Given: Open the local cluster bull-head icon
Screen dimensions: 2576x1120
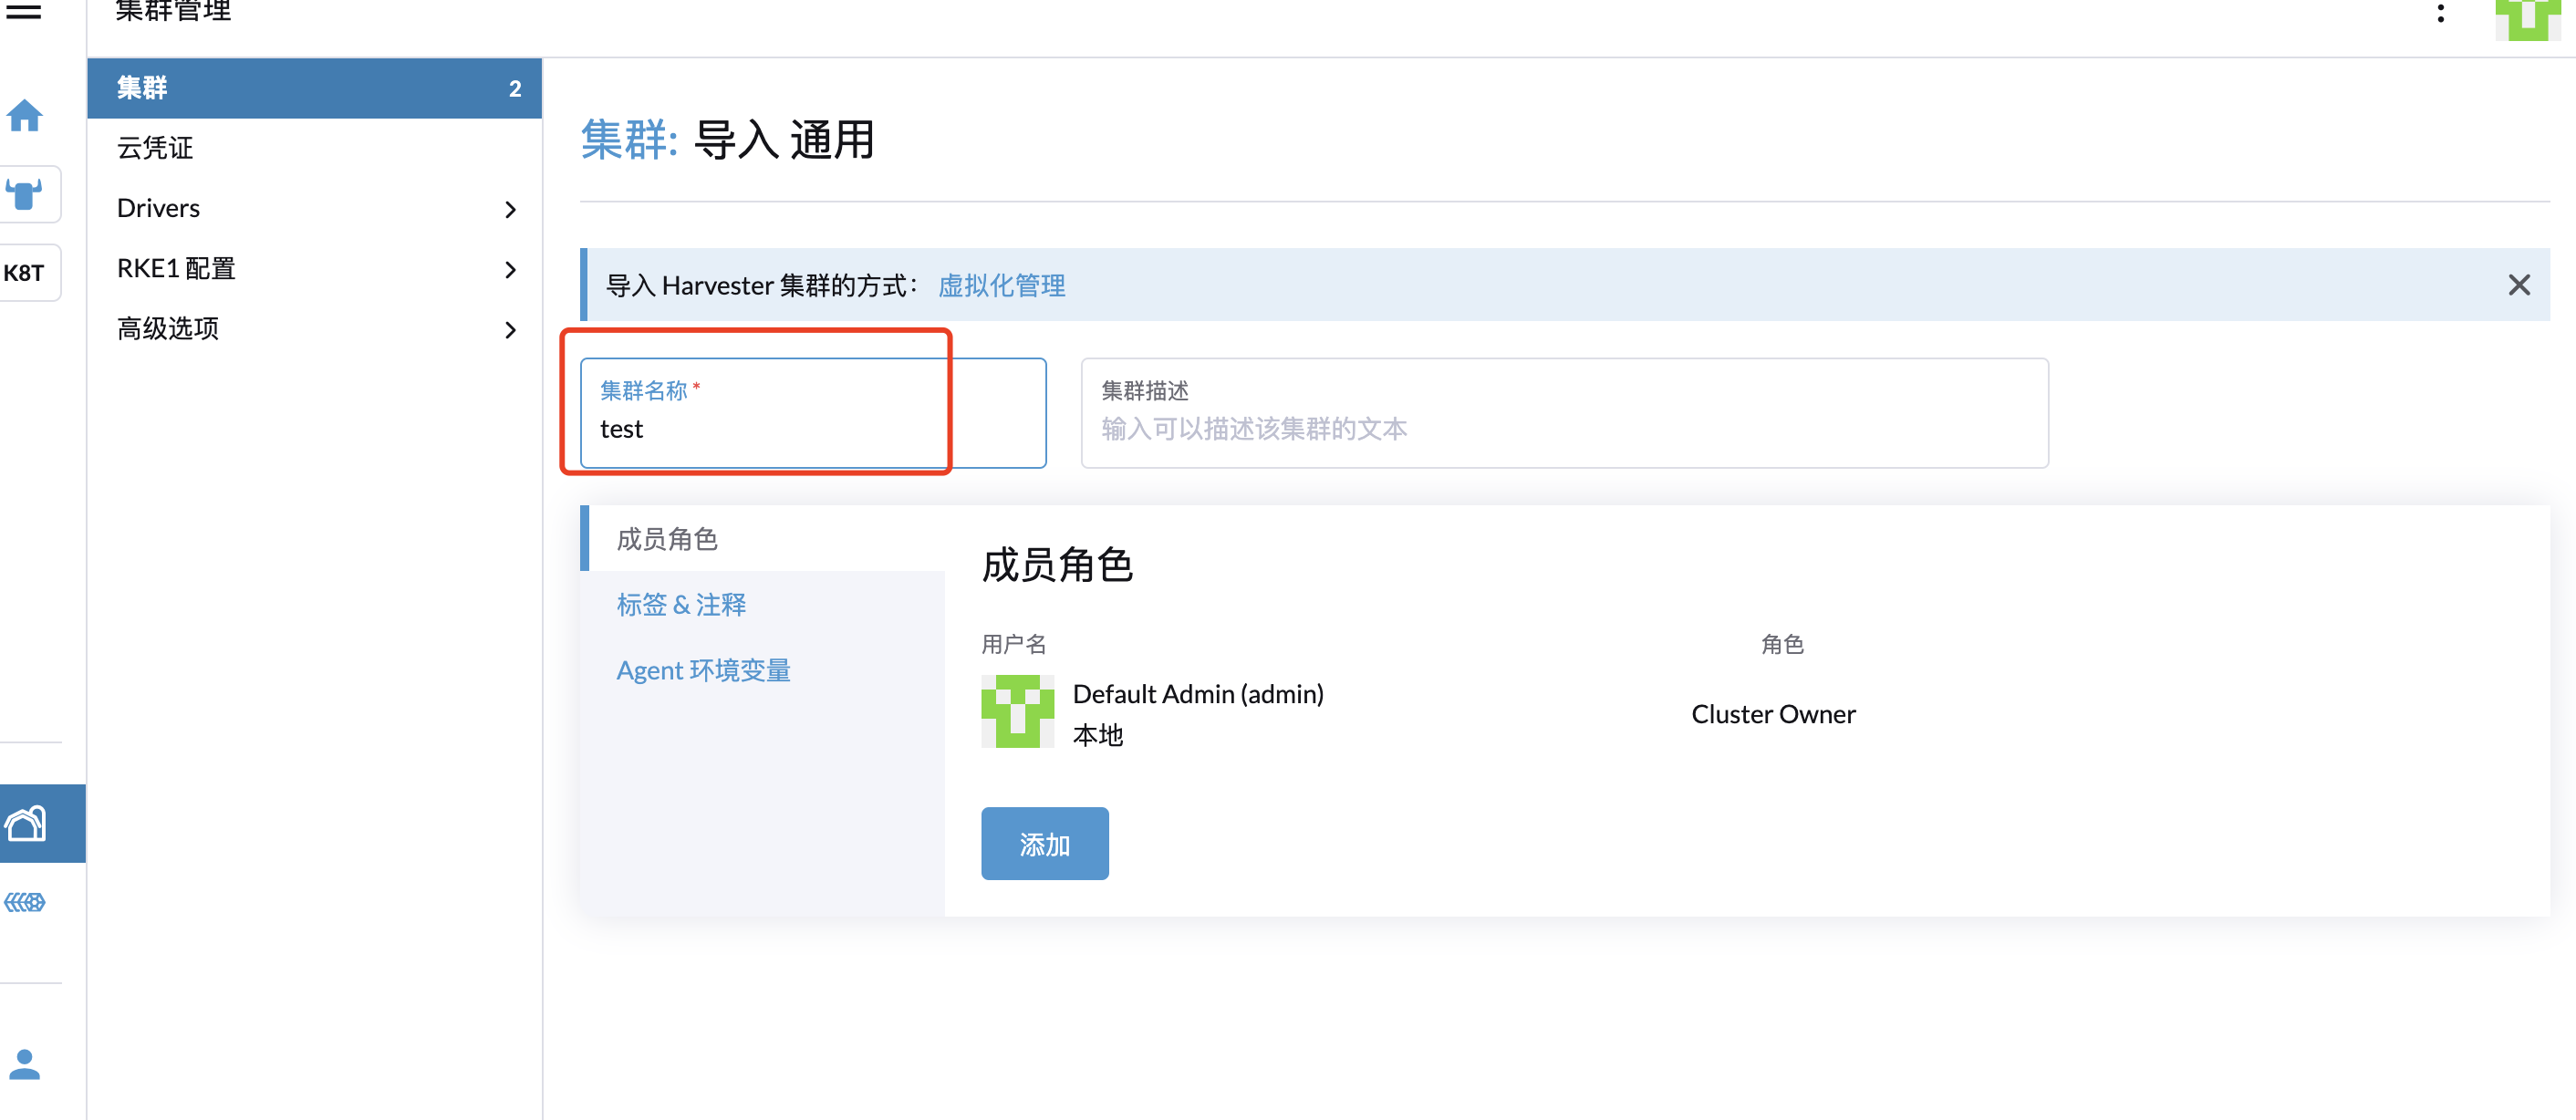Looking at the screenshot, I should coord(24,194).
